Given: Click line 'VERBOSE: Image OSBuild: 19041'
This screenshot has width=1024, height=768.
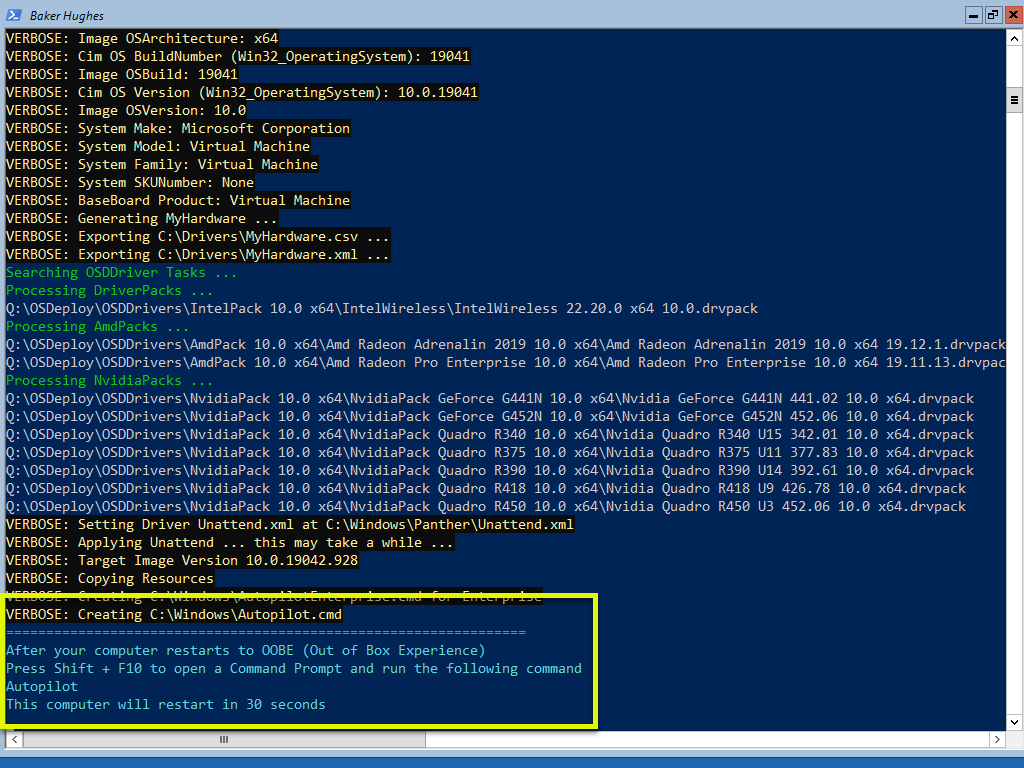Looking at the screenshot, I should pos(122,74).
